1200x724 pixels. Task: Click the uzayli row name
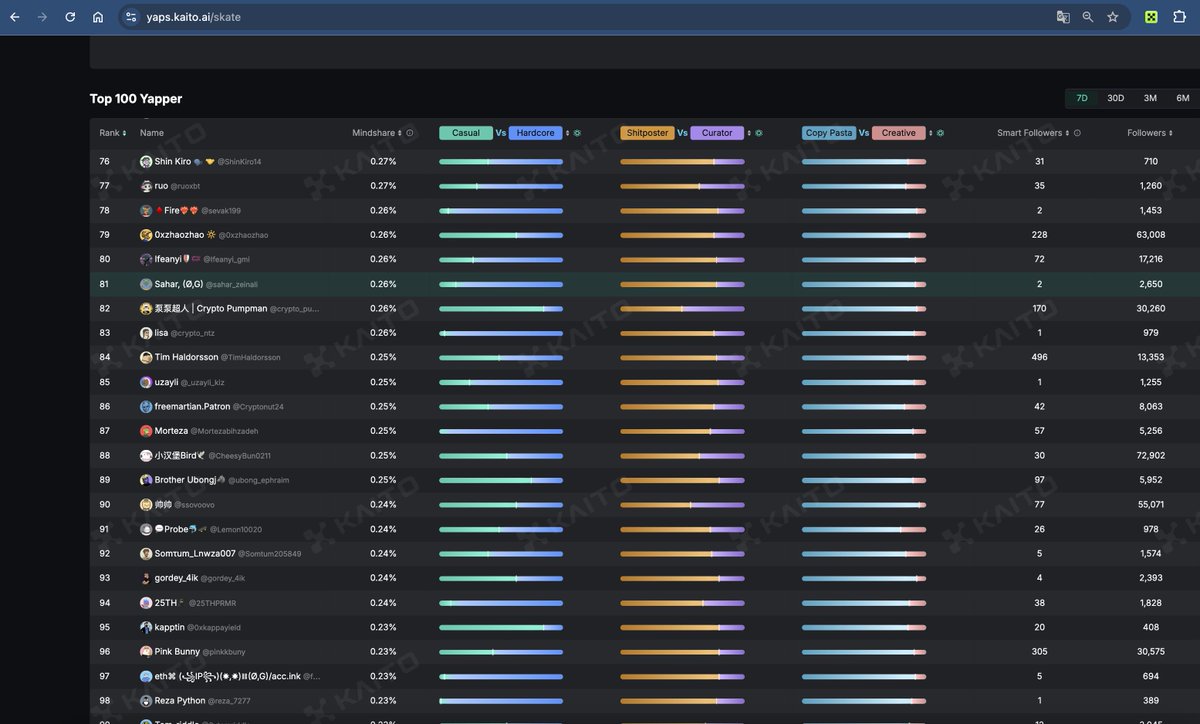coord(166,382)
